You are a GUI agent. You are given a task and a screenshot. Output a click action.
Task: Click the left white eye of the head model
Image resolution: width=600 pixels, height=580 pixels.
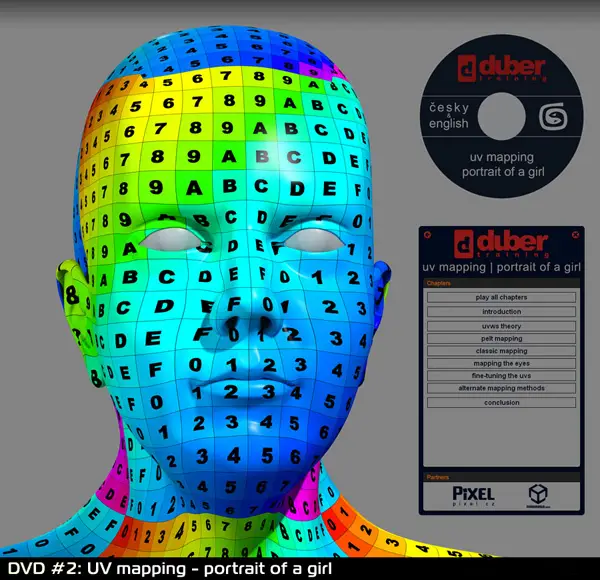[171, 240]
